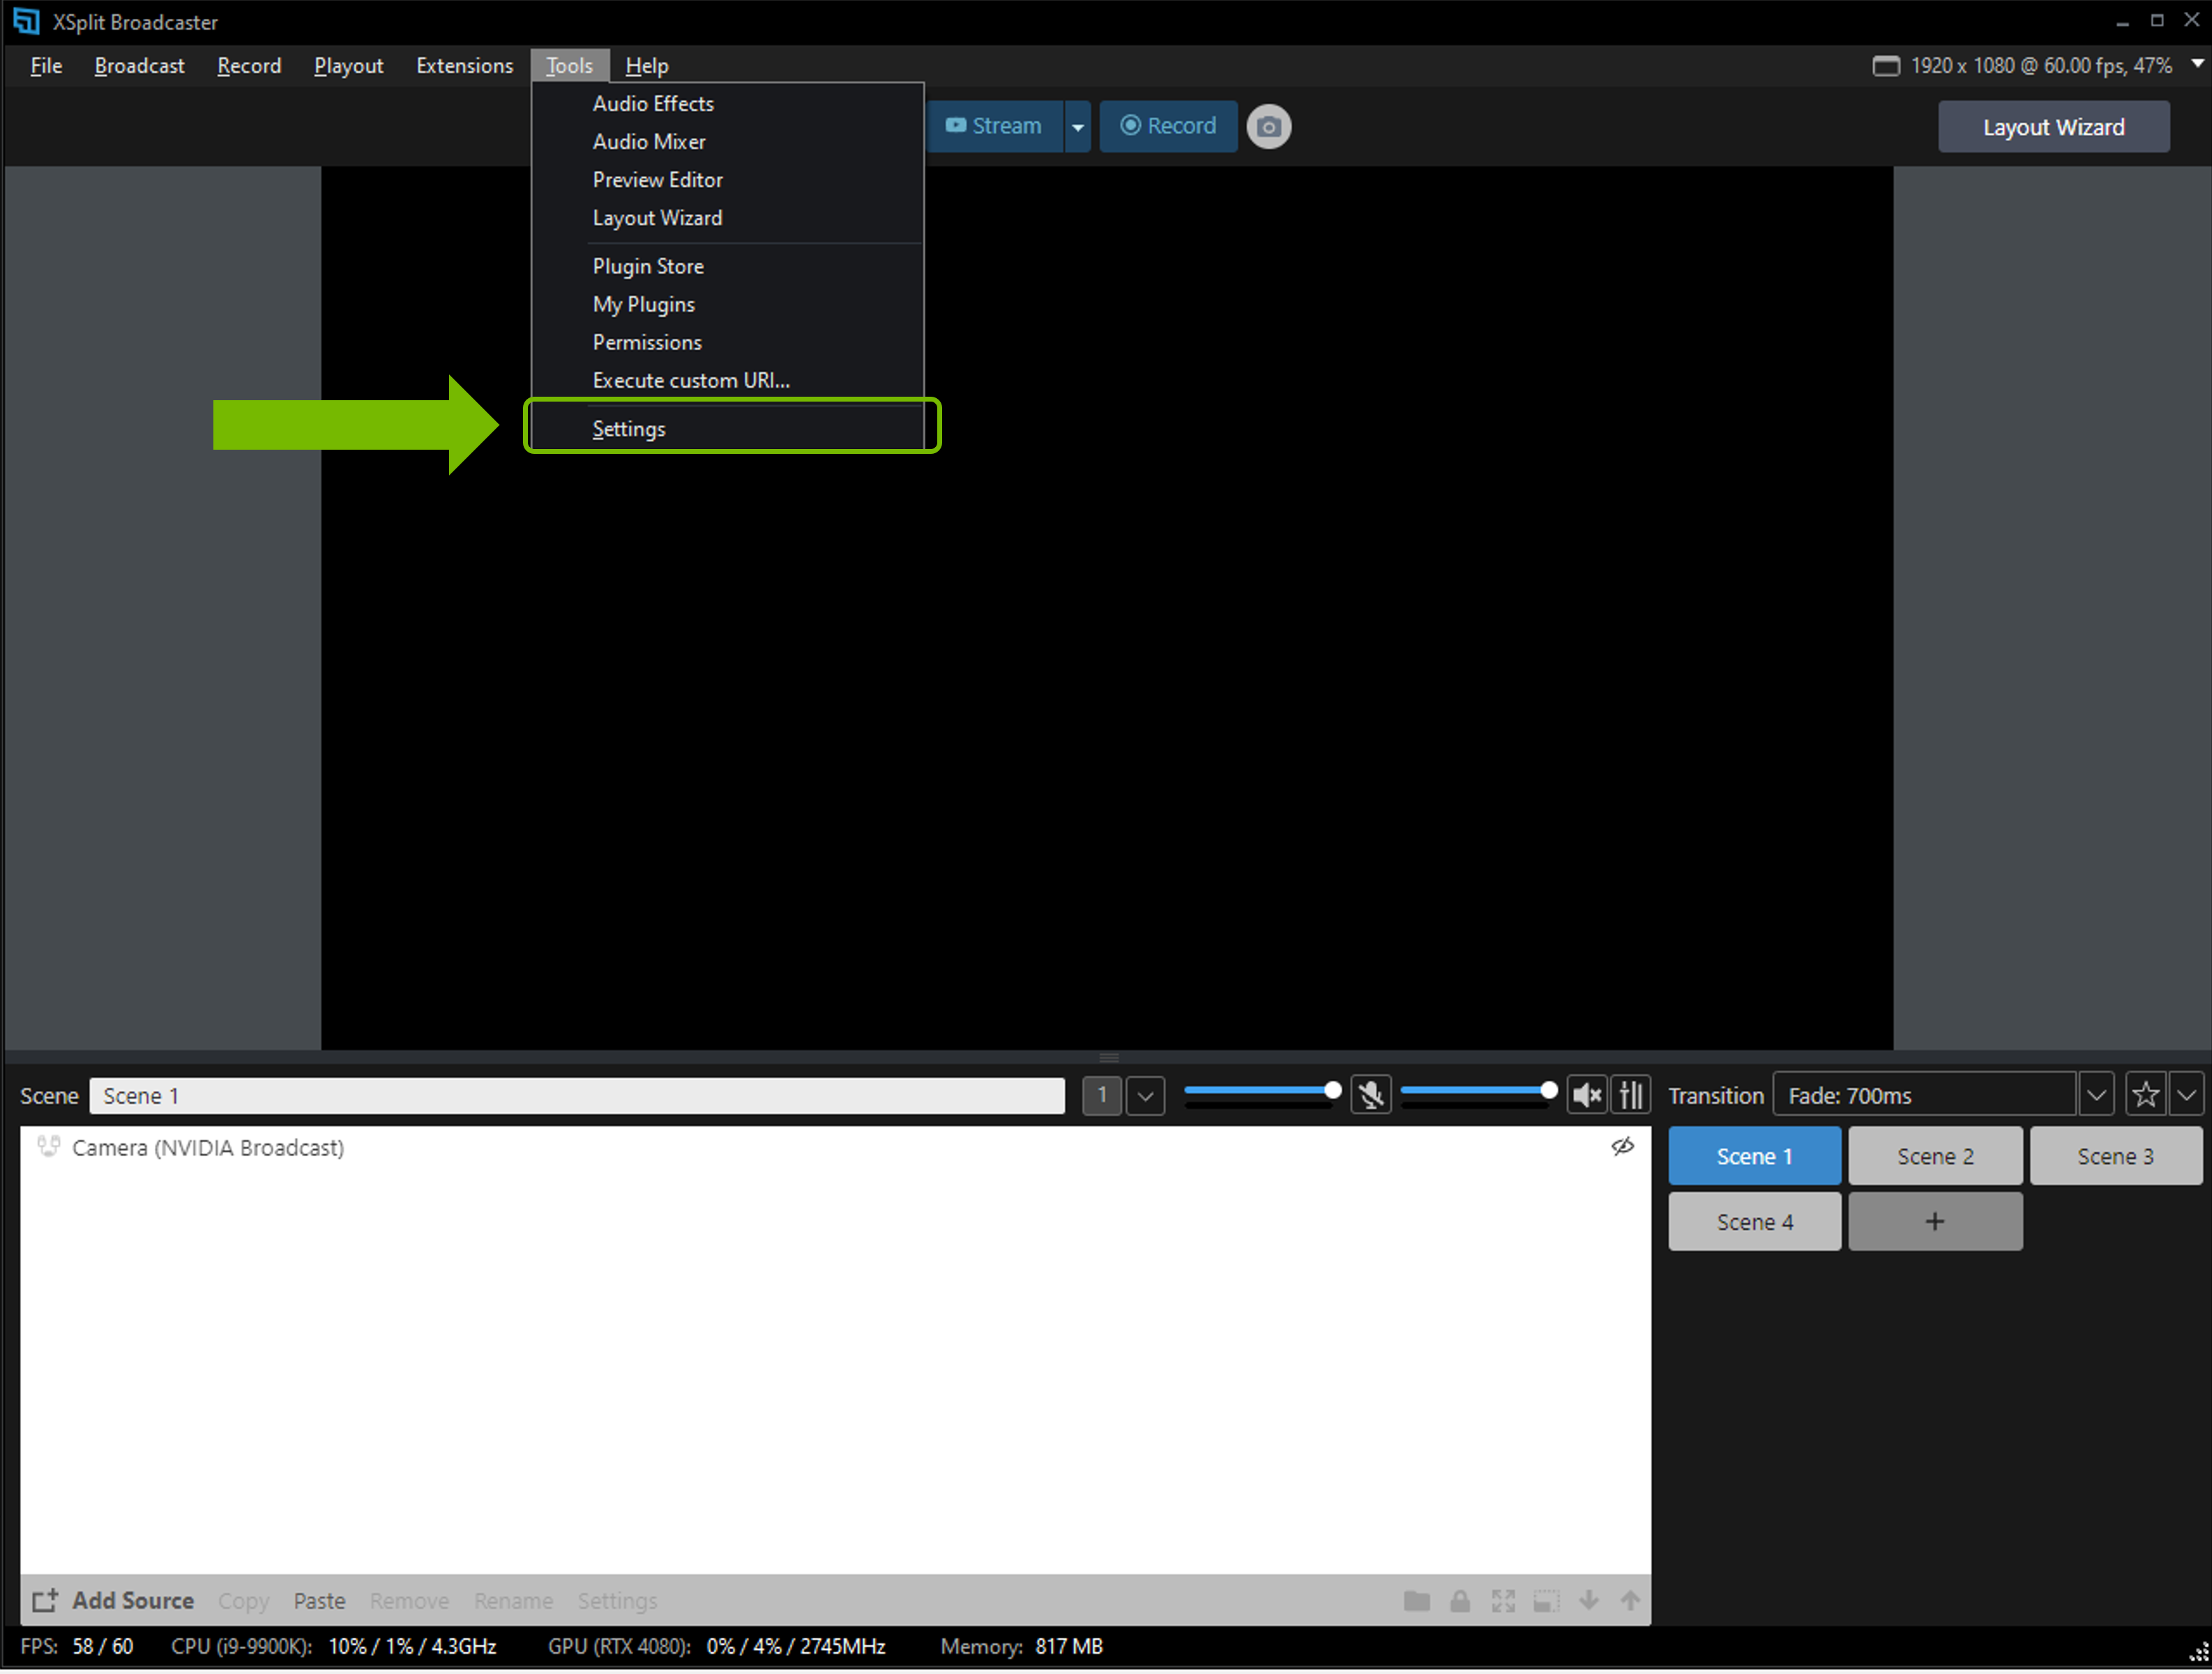Viewport: 2212px width, 1674px height.
Task: Select Settings in the Tools menu
Action: pyautogui.click(x=628, y=429)
